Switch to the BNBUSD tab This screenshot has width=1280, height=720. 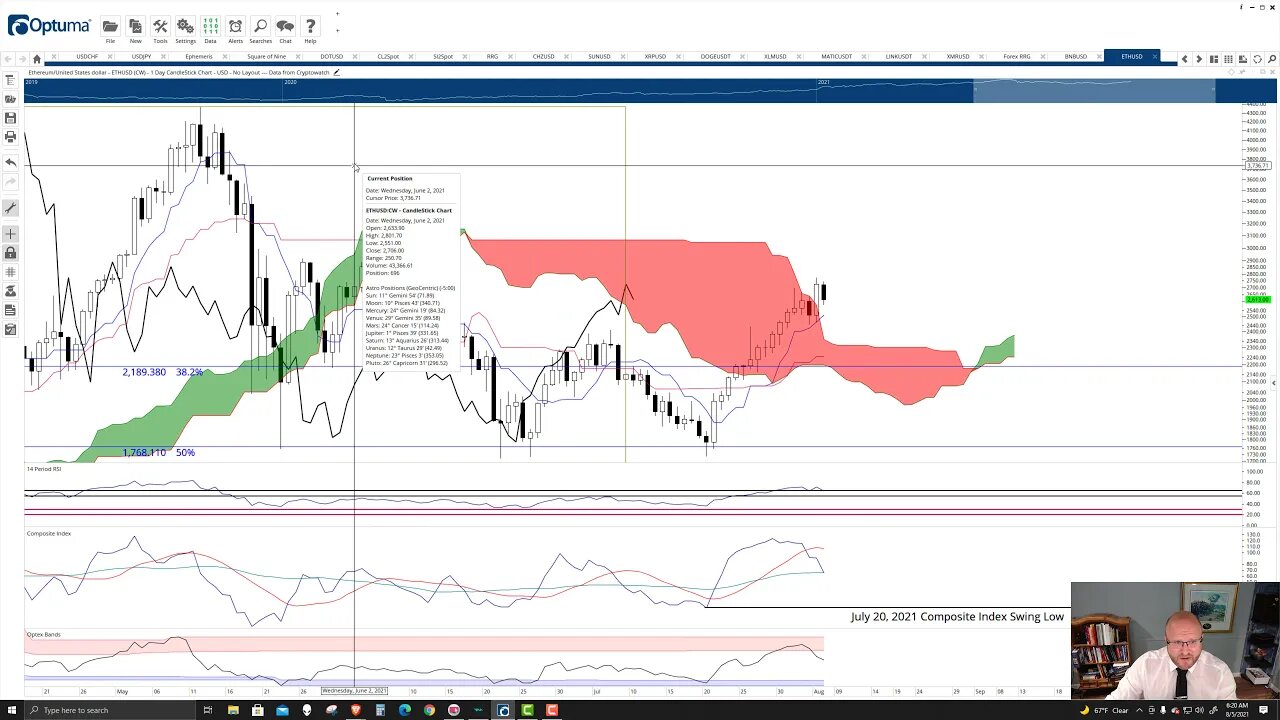(1075, 57)
